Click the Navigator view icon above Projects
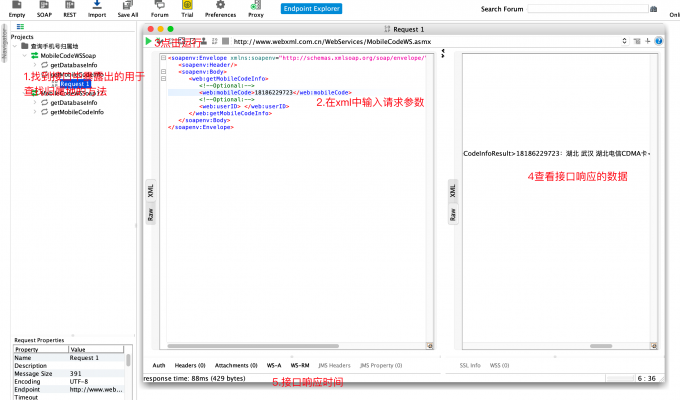Image resolution: width=680 pixels, height=400 pixels. [x=20, y=27]
